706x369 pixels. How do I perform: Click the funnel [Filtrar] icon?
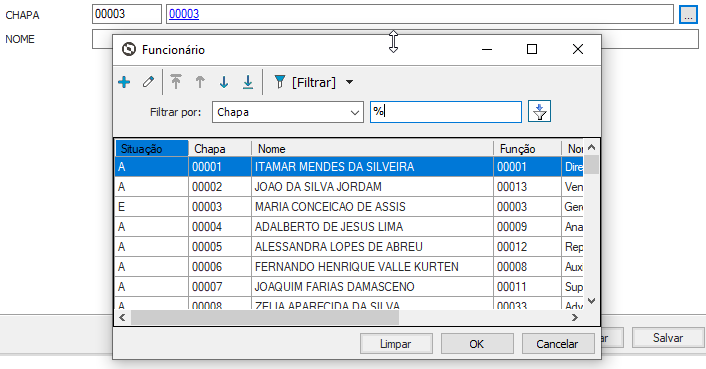(x=280, y=82)
